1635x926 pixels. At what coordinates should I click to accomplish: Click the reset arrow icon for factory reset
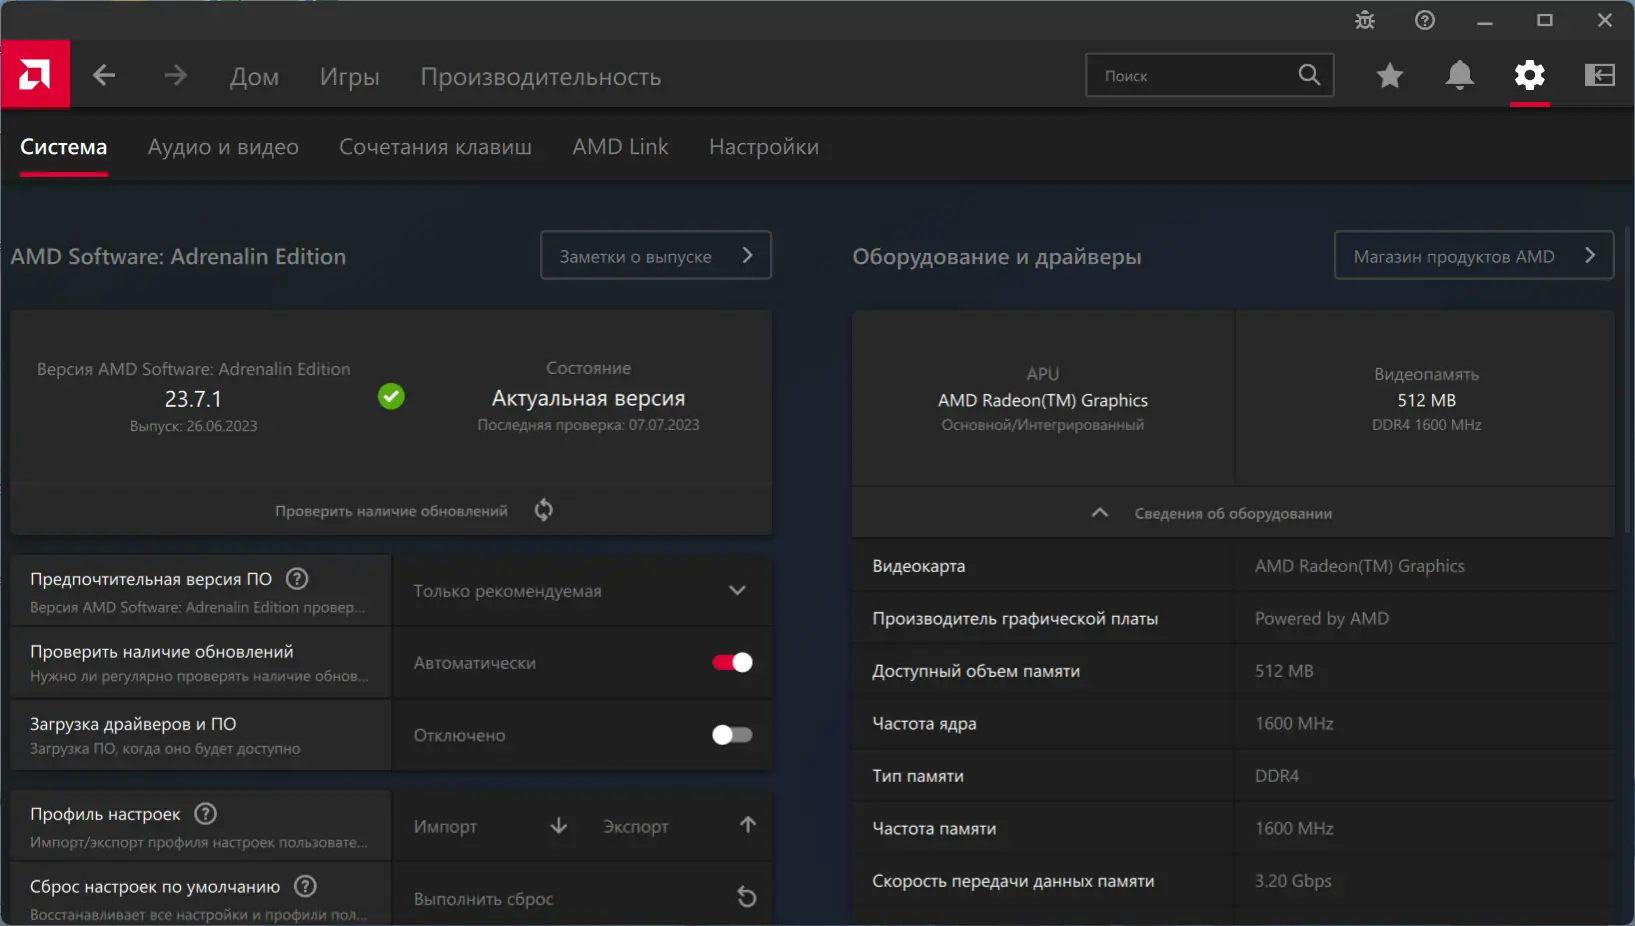[747, 897]
